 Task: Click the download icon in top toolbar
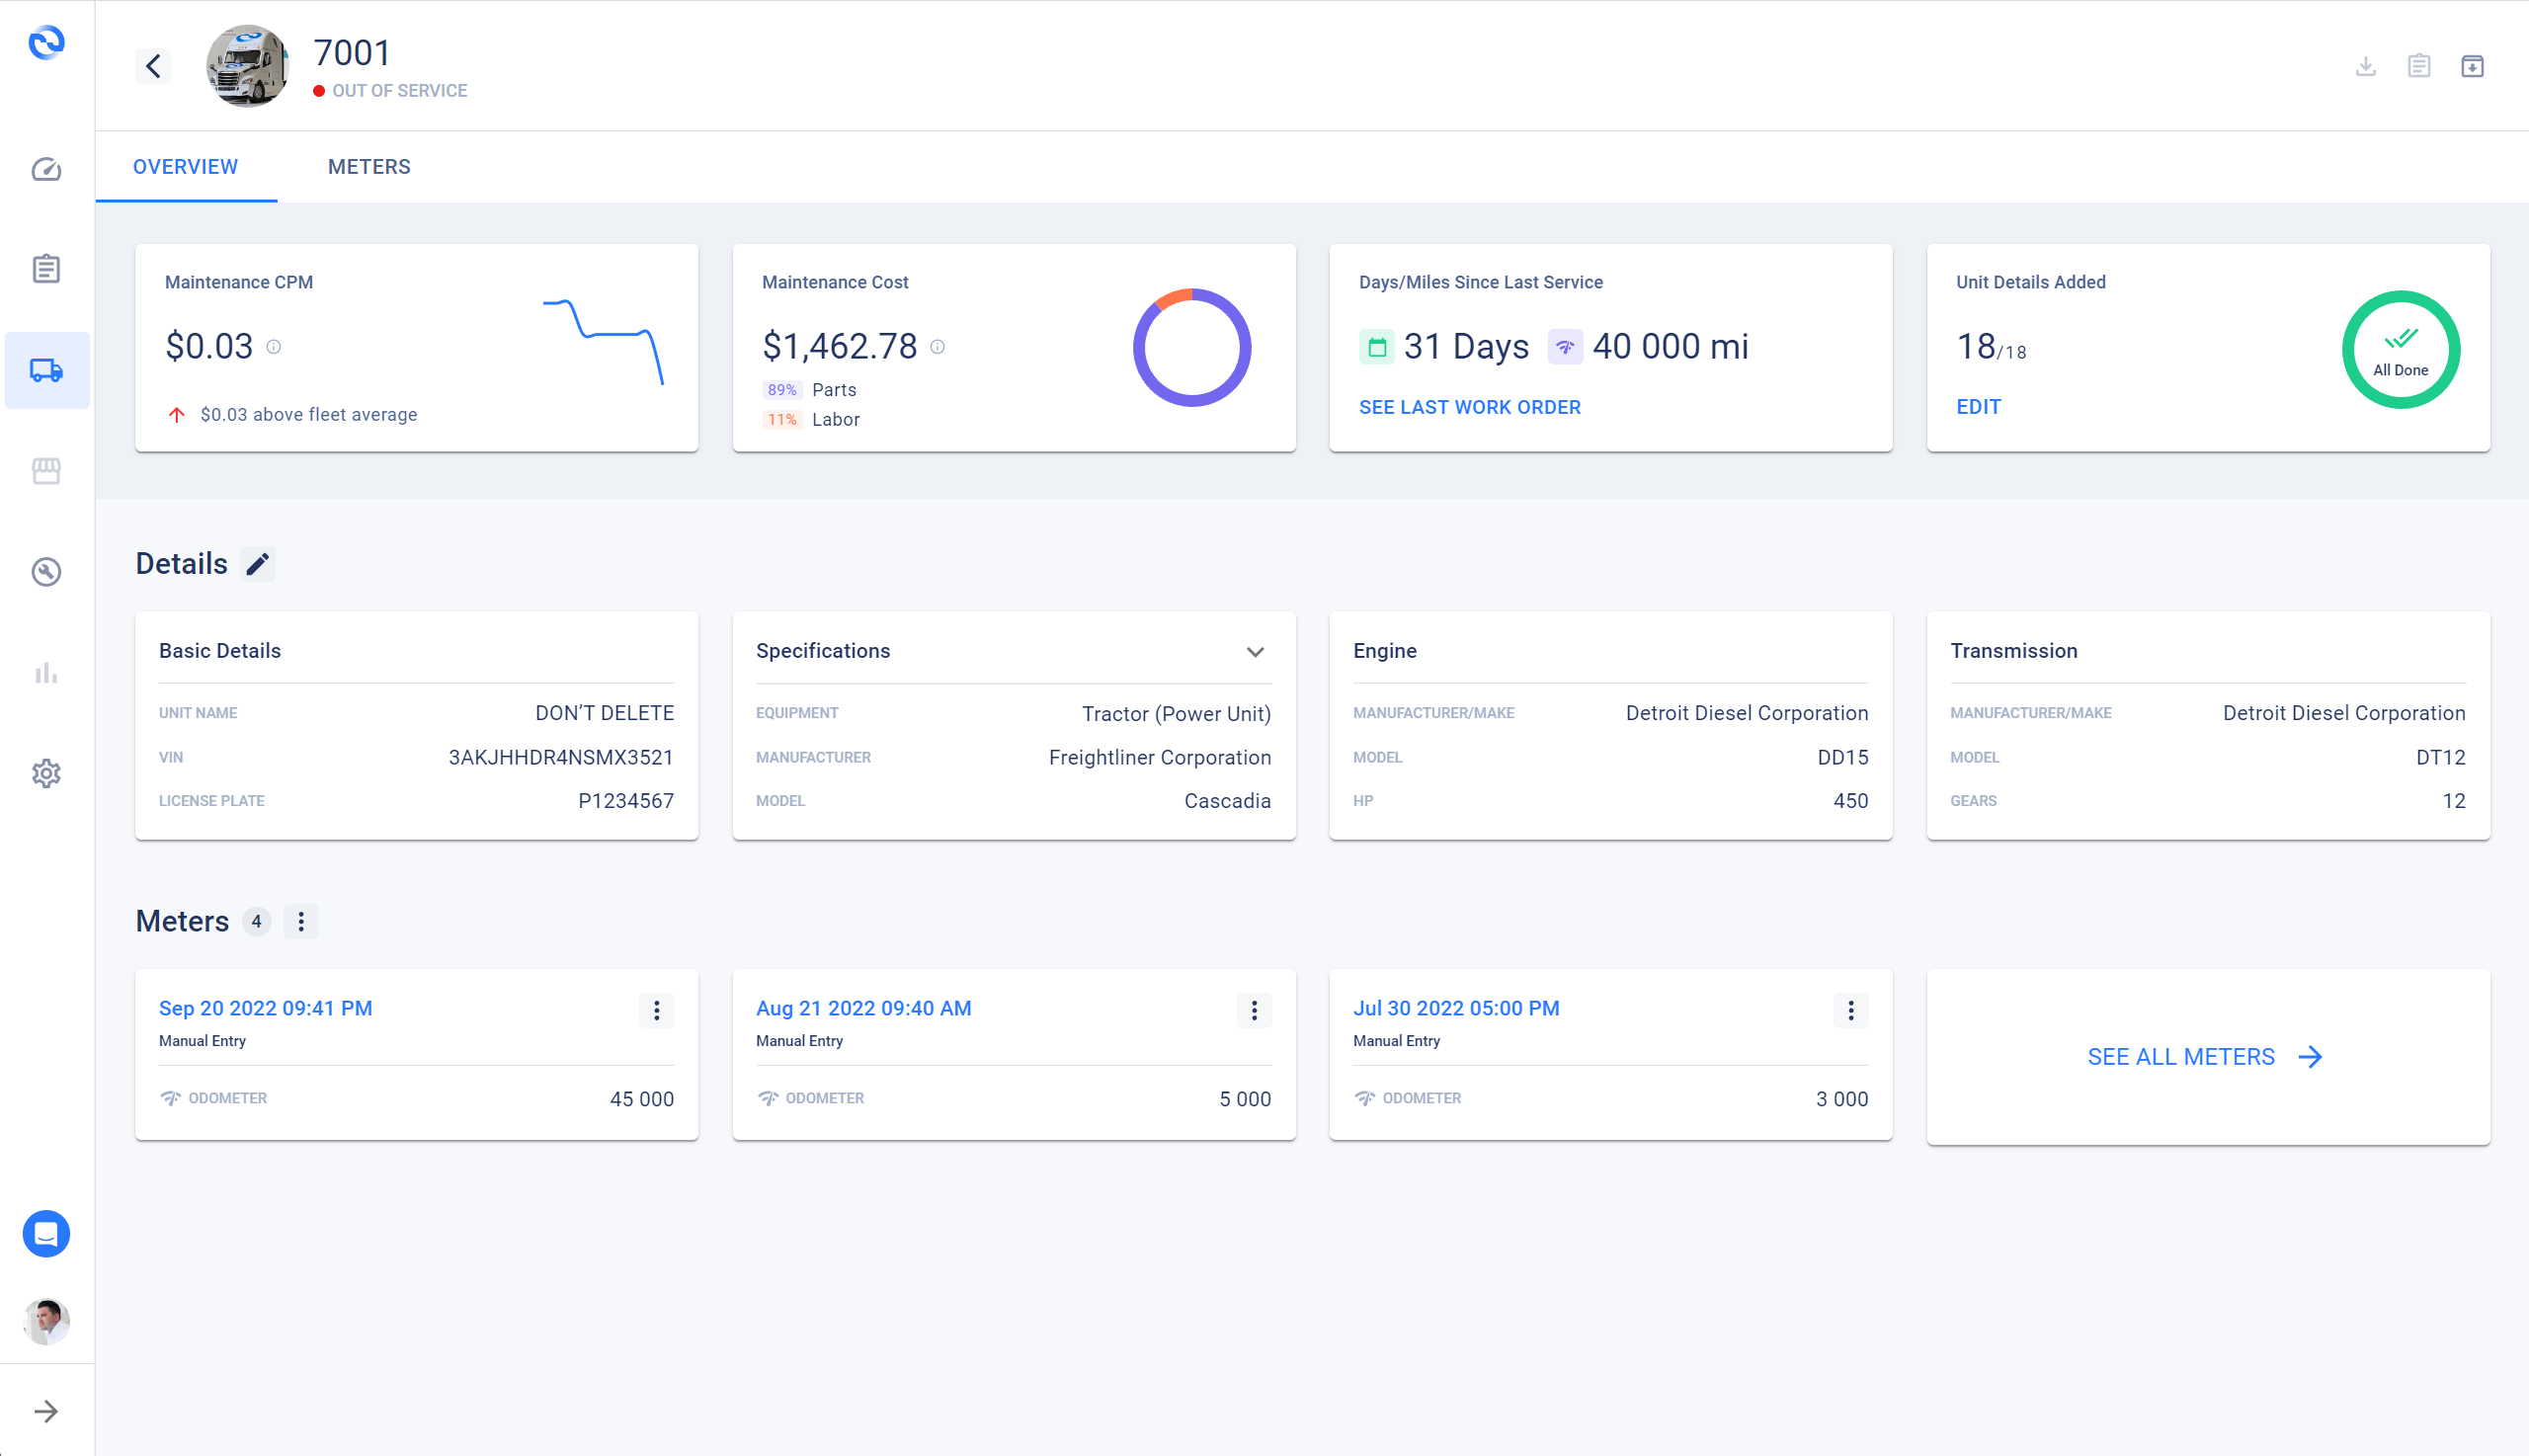(x=2366, y=68)
